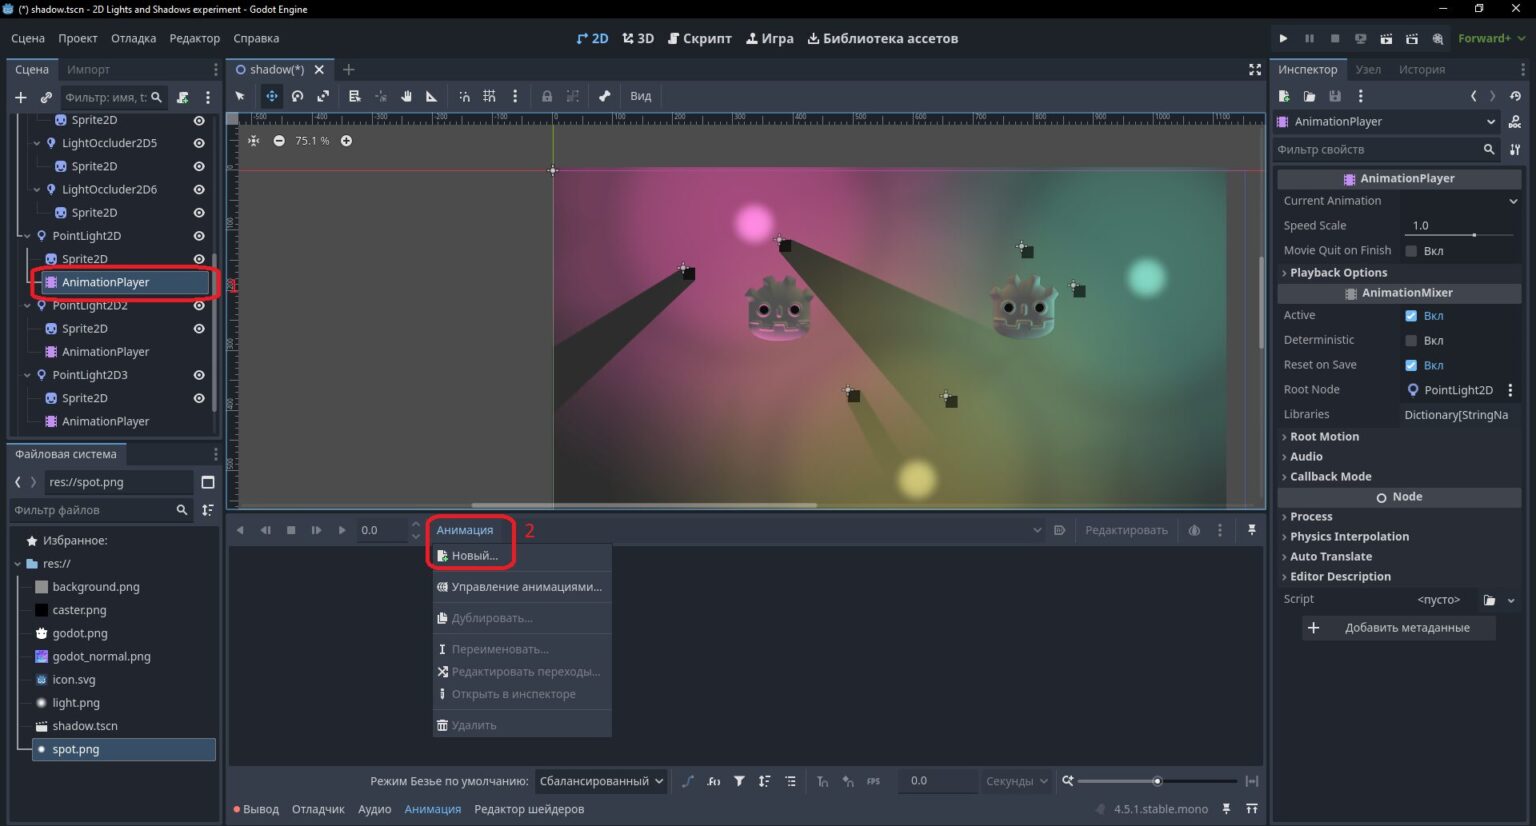Click the zoom in plus icon on viewport
1536x826 pixels.
[x=346, y=141]
